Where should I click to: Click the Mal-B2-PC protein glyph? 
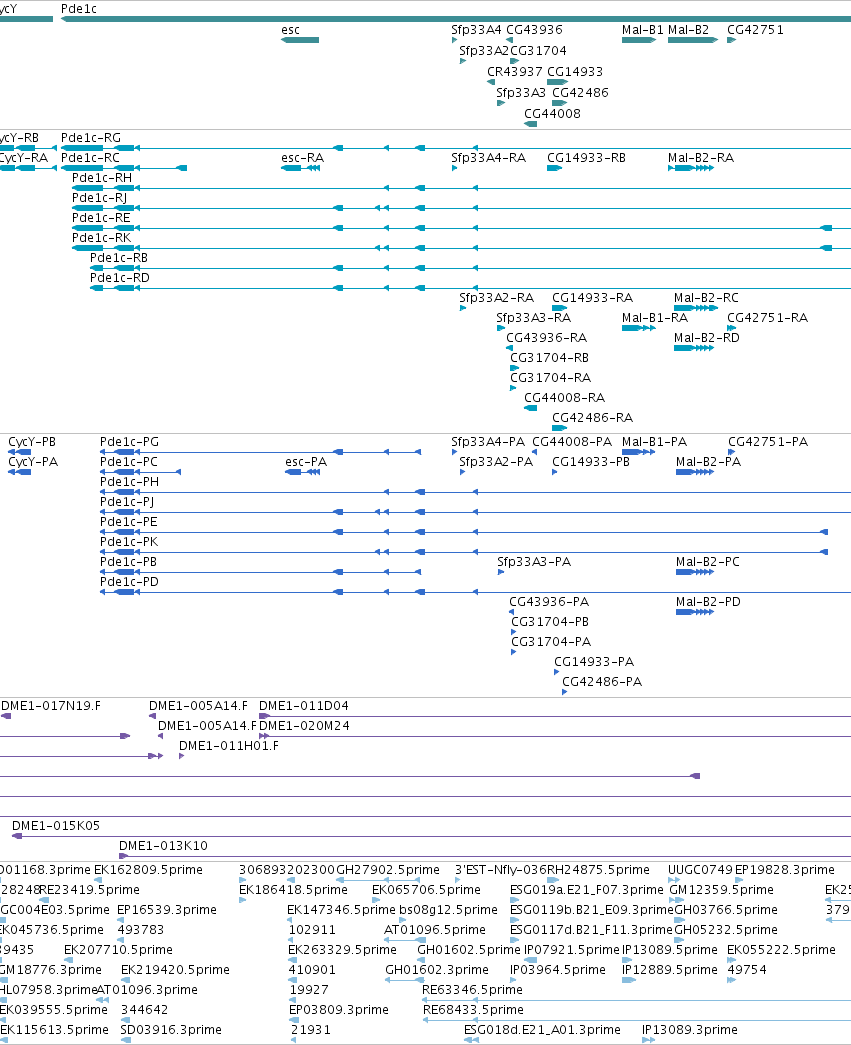695,572
